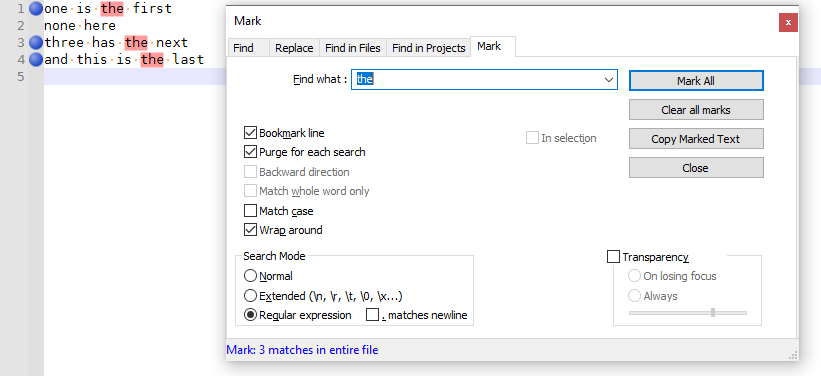Click the bookmark icon on line 4
This screenshot has height=376, width=821.
(36, 59)
